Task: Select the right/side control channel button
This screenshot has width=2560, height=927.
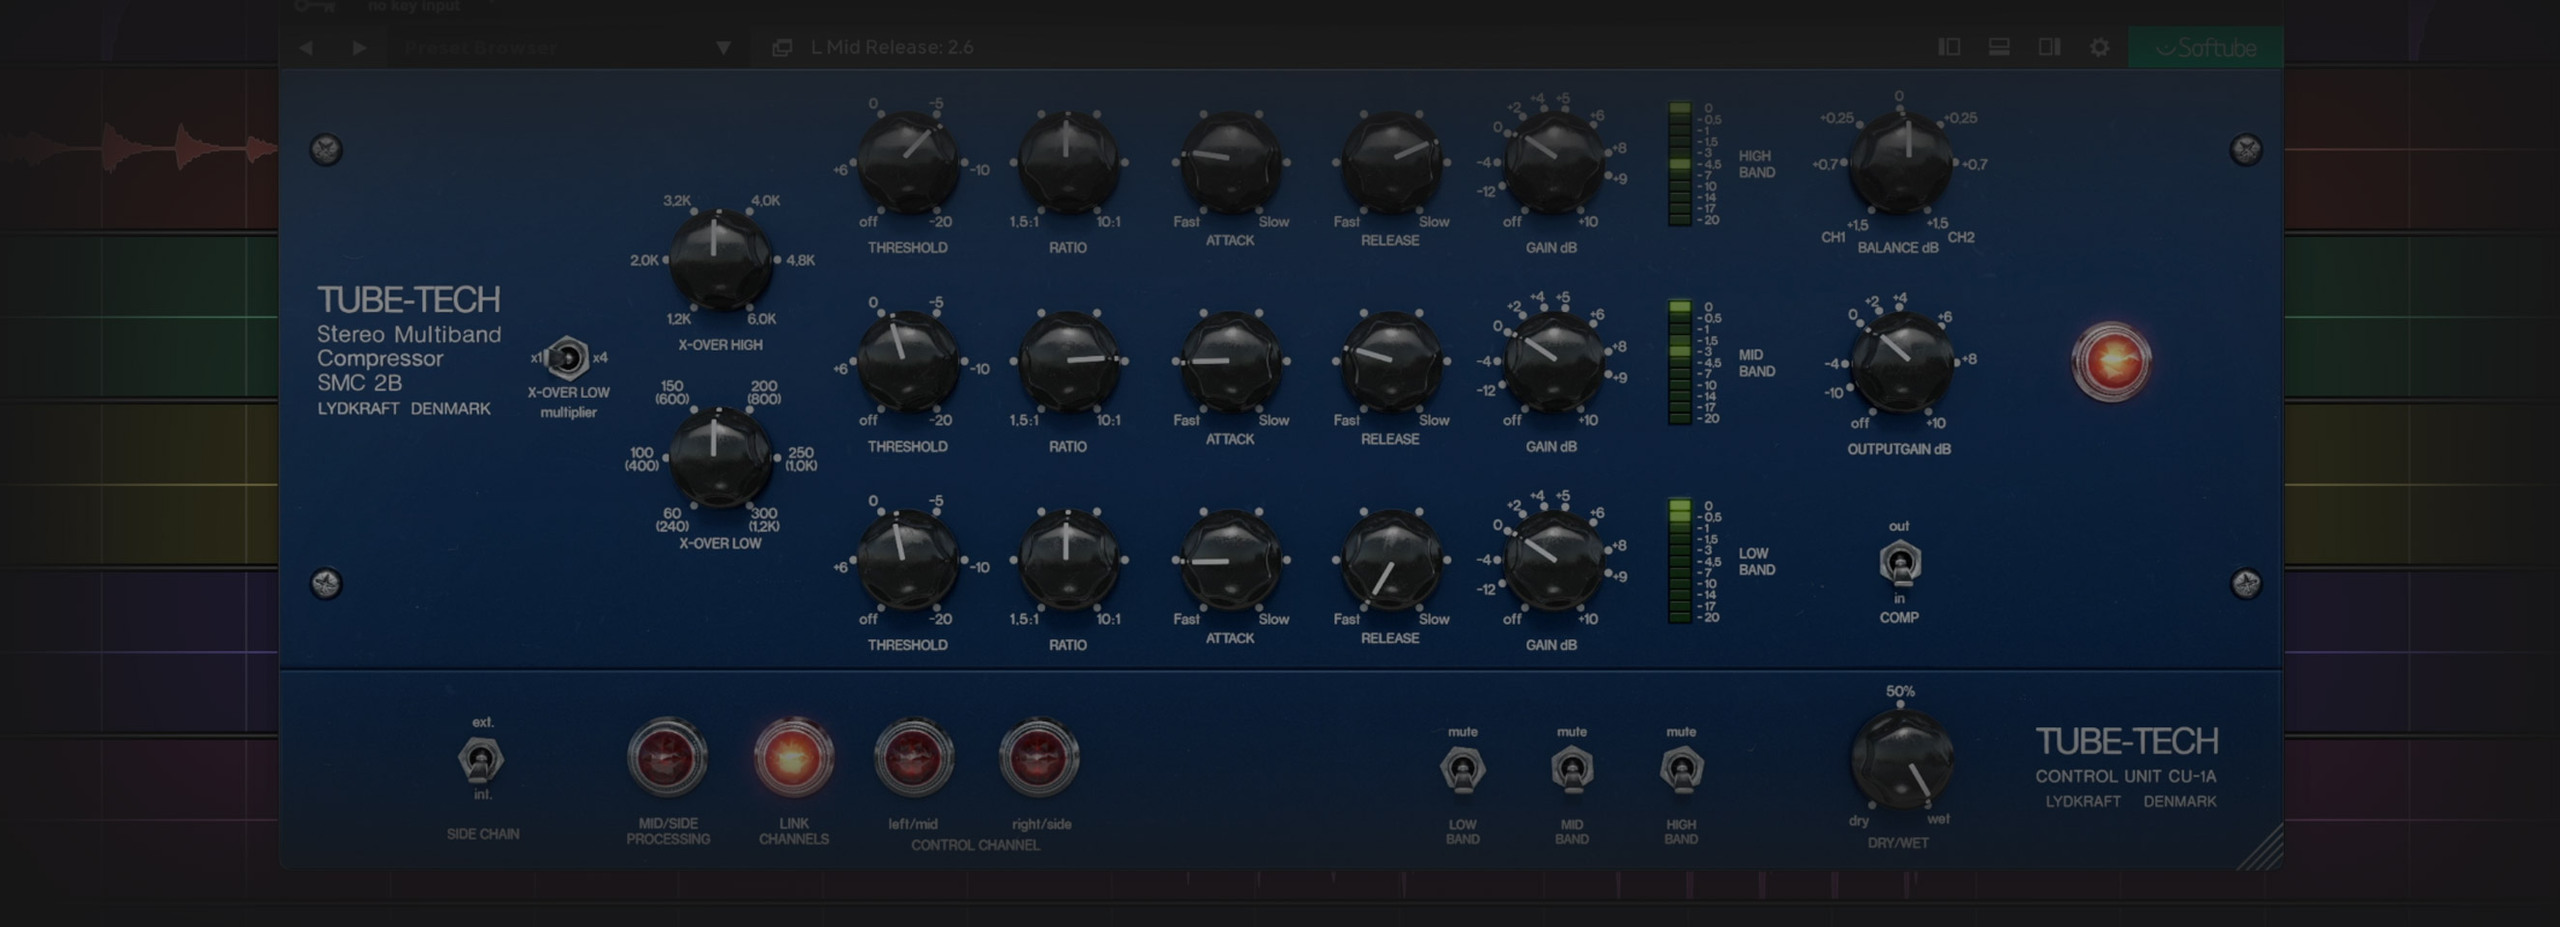Action: pyautogui.click(x=1039, y=757)
